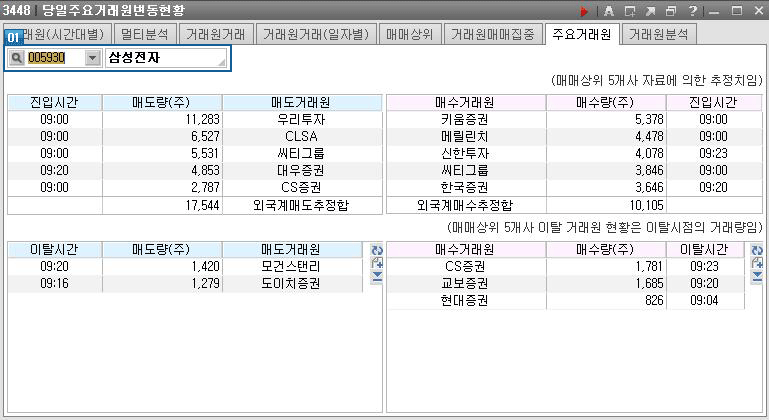
Task: Jump to bottom of left departed-sellers list
Action: pyautogui.click(x=377, y=277)
